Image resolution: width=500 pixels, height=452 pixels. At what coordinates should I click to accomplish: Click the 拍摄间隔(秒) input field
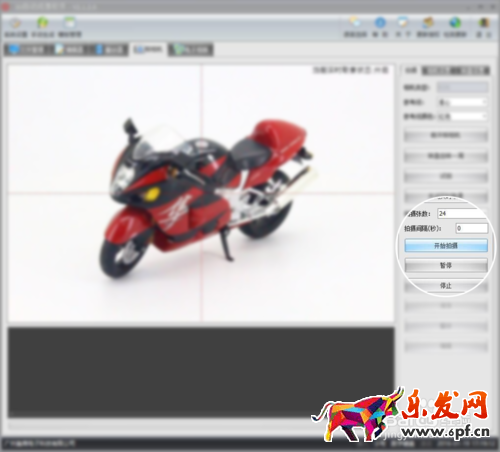(472, 228)
